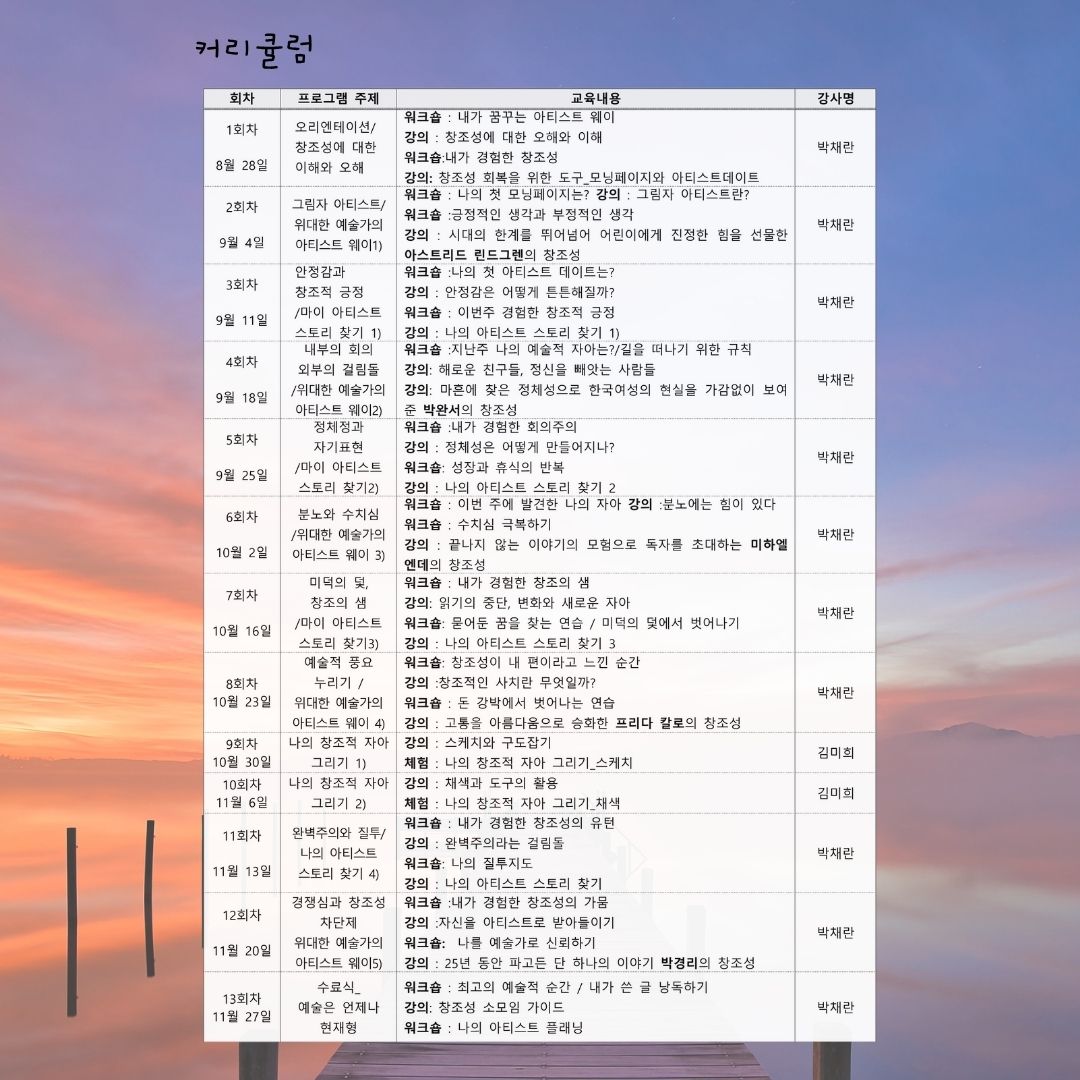Click the topic '분노와 수치심'

point(338,515)
